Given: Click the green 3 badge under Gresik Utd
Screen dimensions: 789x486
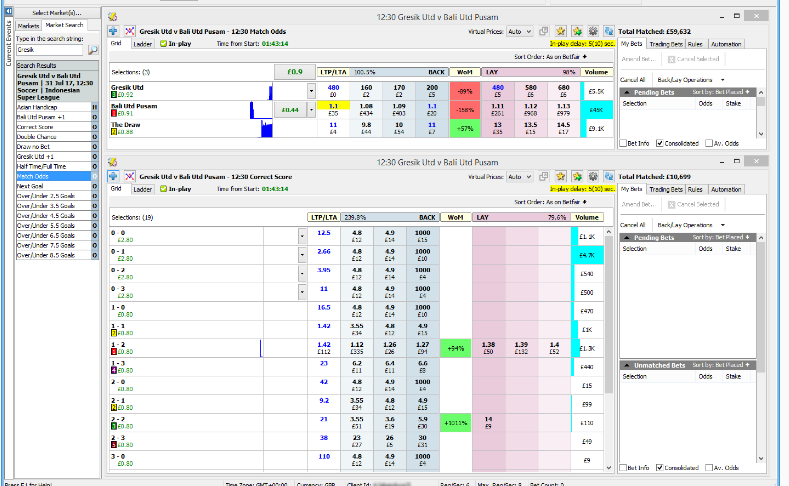Looking at the screenshot, I should point(114,95).
